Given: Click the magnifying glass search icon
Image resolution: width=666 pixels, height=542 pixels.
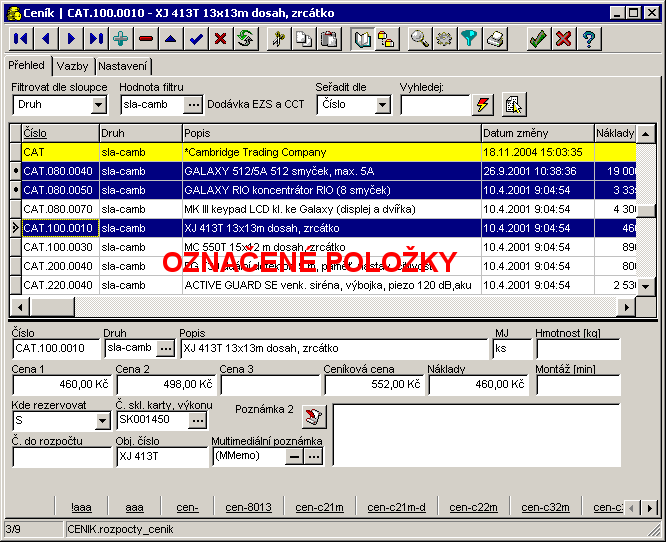Looking at the screenshot, I should [420, 39].
